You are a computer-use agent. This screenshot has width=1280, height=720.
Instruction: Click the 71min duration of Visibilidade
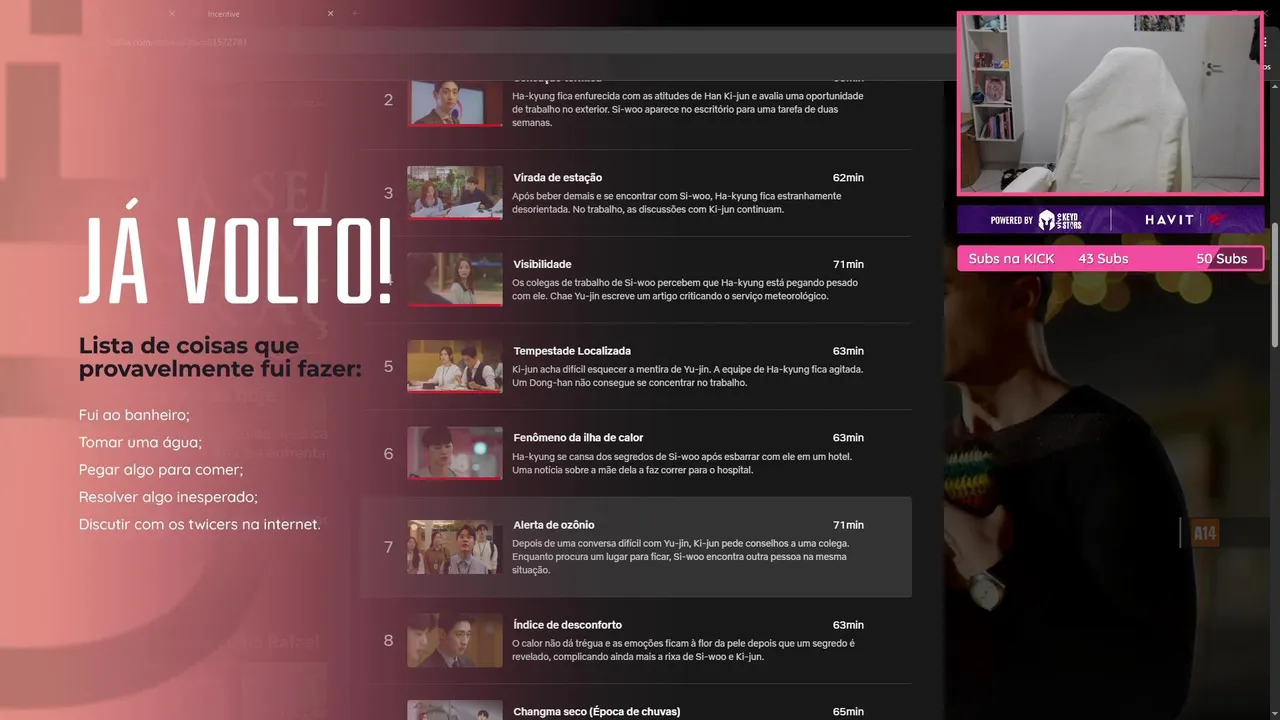(x=848, y=264)
